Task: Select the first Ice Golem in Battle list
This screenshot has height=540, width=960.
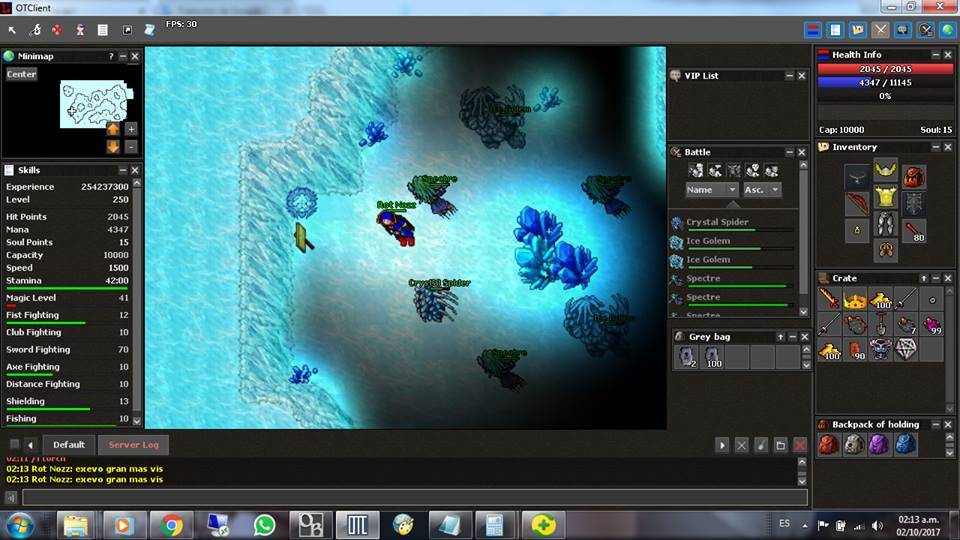Action: 733,242
